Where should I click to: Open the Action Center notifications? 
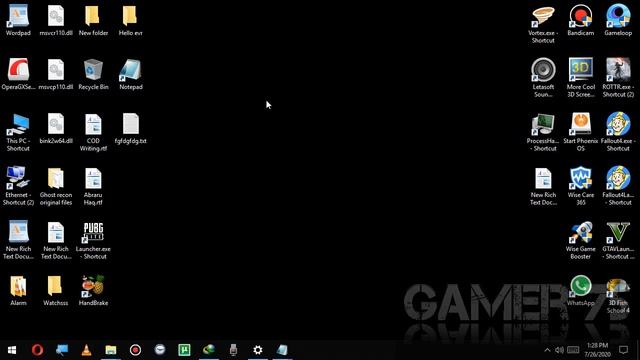(x=623, y=350)
